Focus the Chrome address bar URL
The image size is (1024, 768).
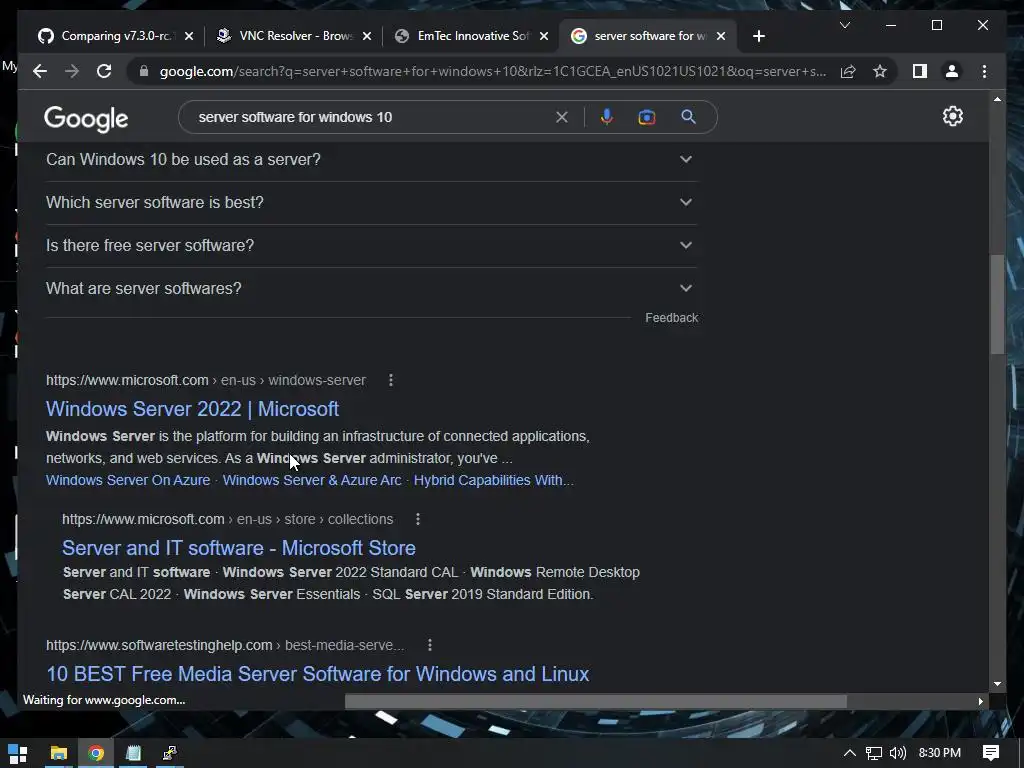click(x=493, y=71)
